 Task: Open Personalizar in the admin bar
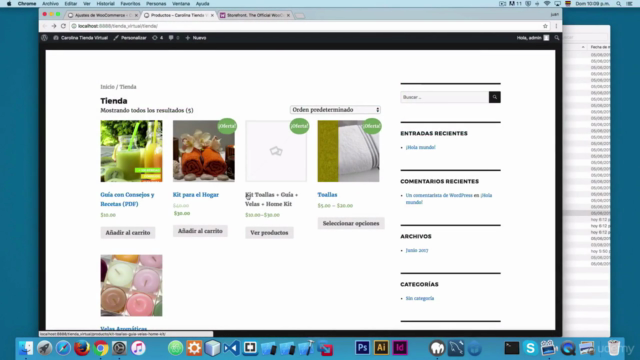(130, 38)
